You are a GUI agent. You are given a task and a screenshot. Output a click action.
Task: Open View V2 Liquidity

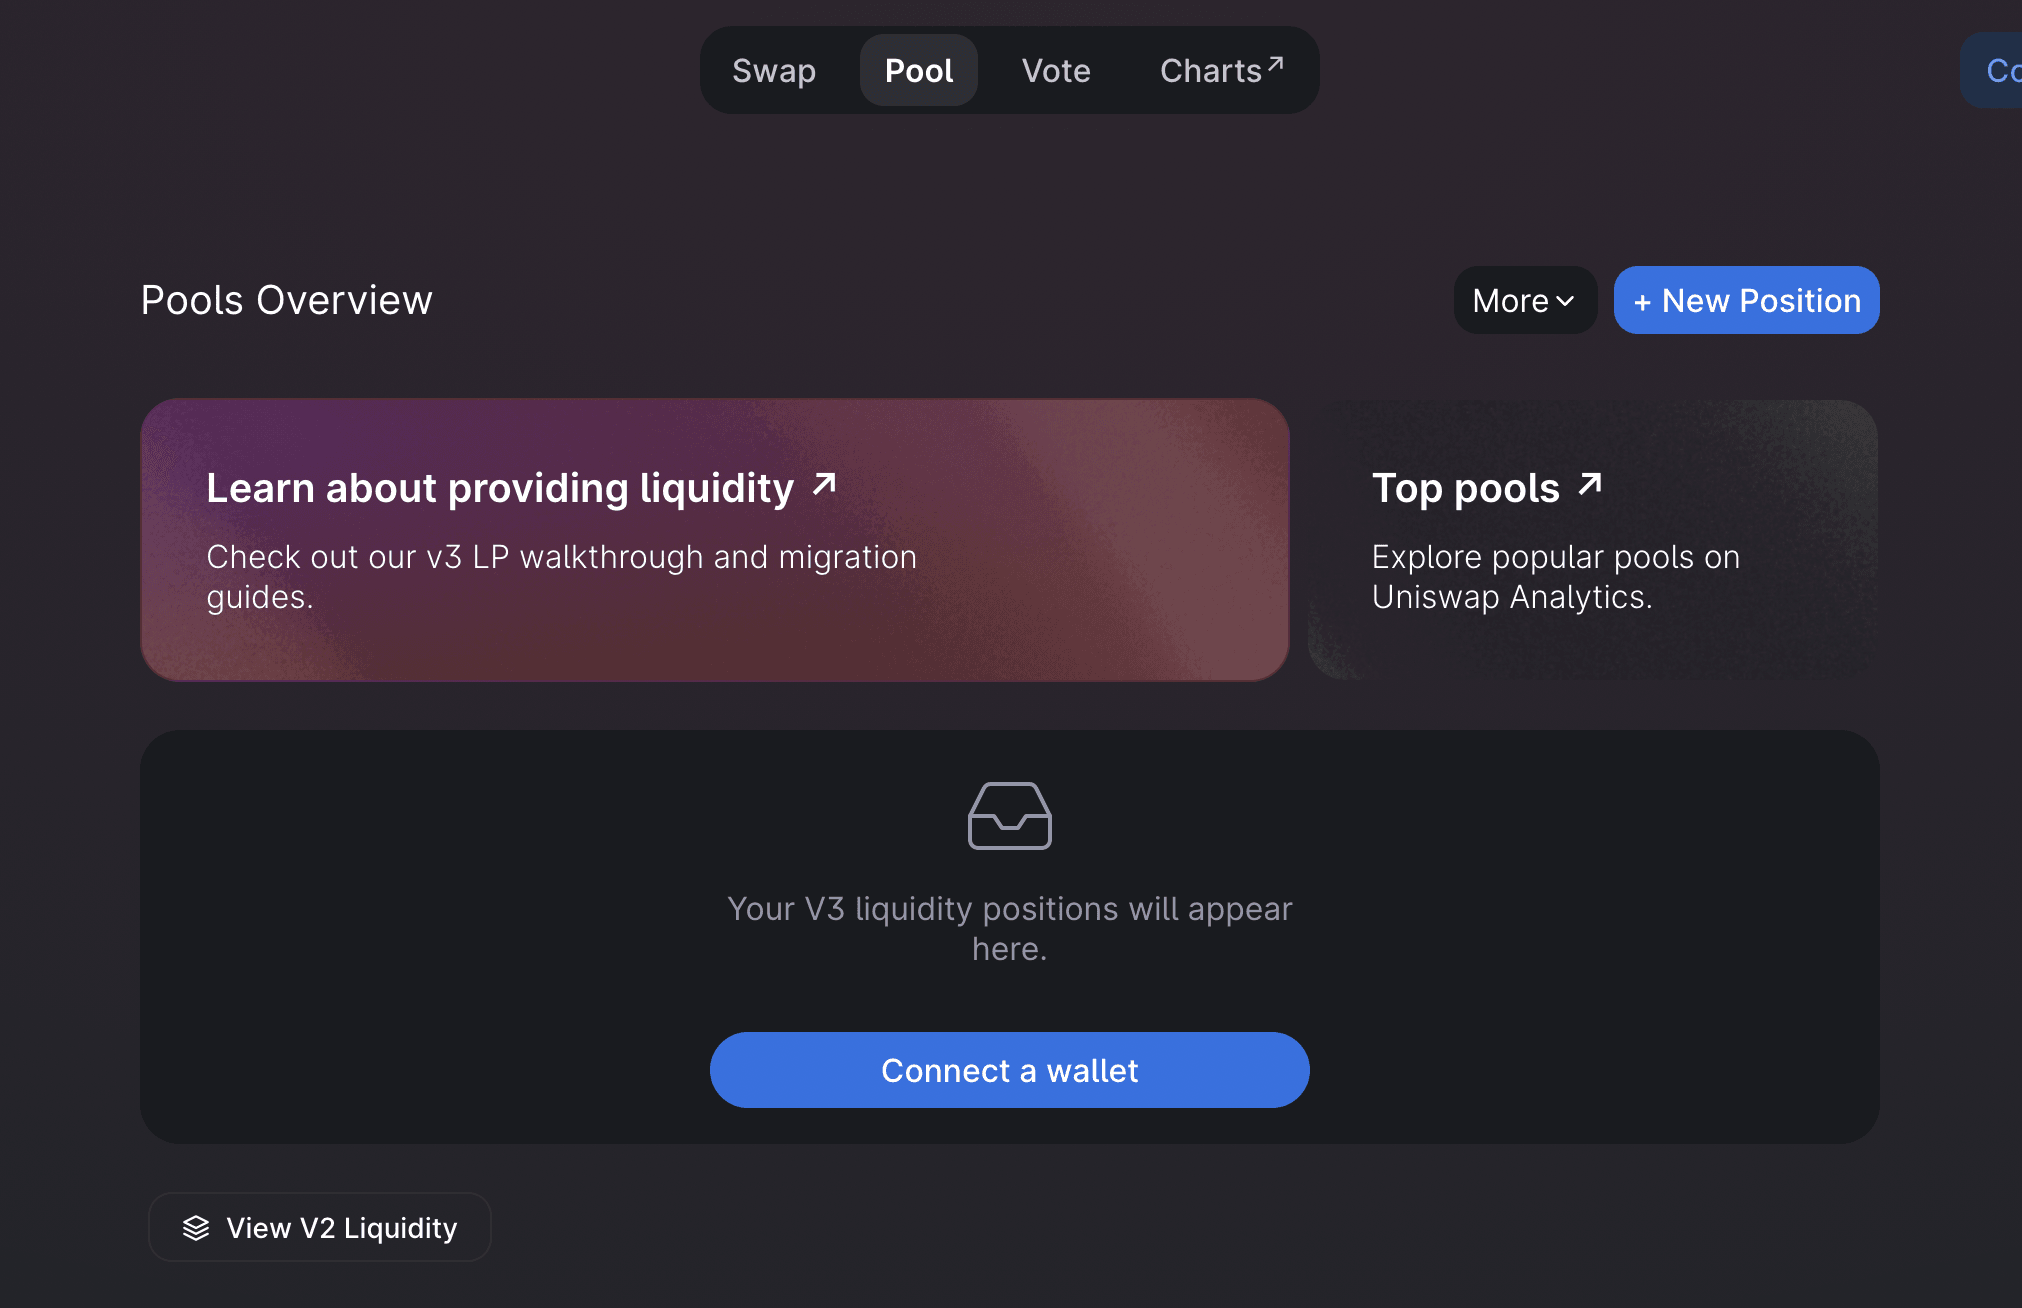(x=320, y=1227)
